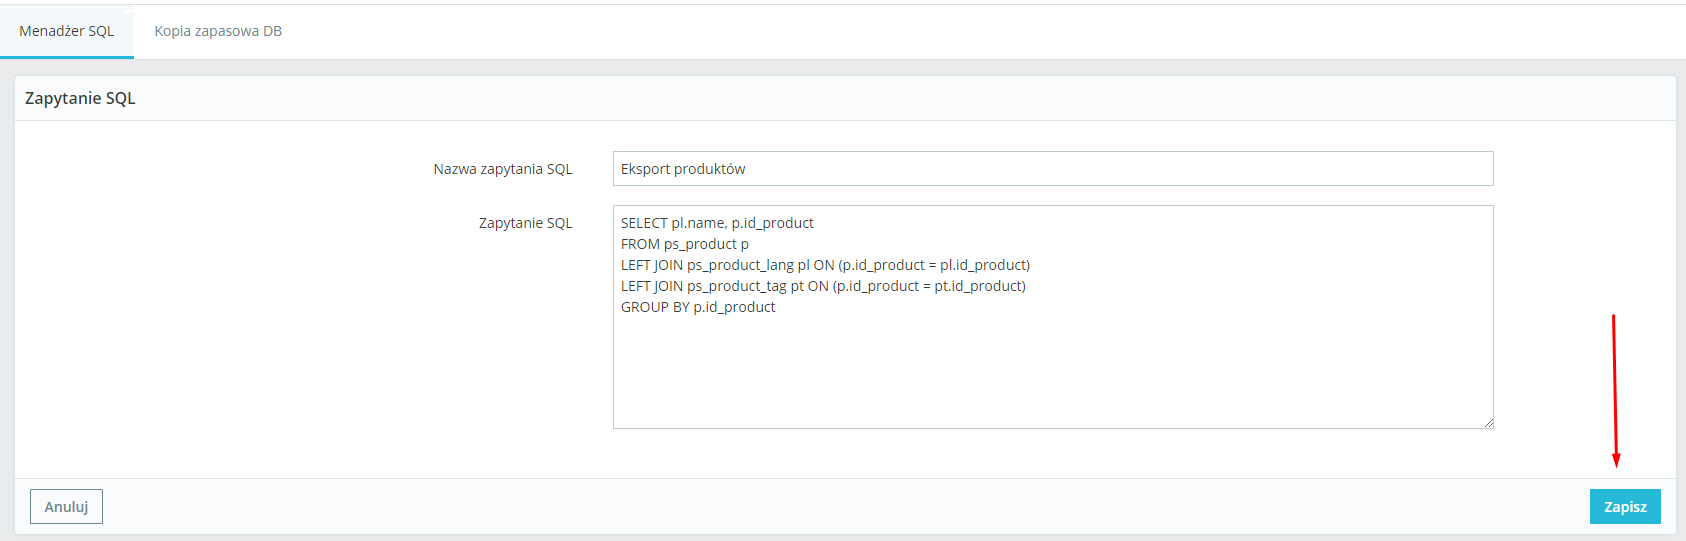Place cursor on the FROM ps_product p line
This screenshot has width=1686, height=541.
coord(685,244)
